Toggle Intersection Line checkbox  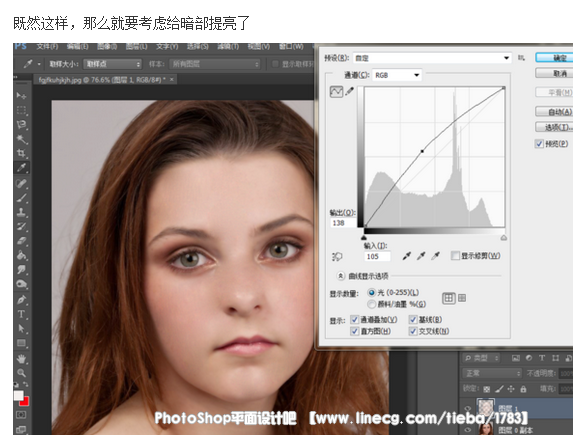[x=413, y=331]
